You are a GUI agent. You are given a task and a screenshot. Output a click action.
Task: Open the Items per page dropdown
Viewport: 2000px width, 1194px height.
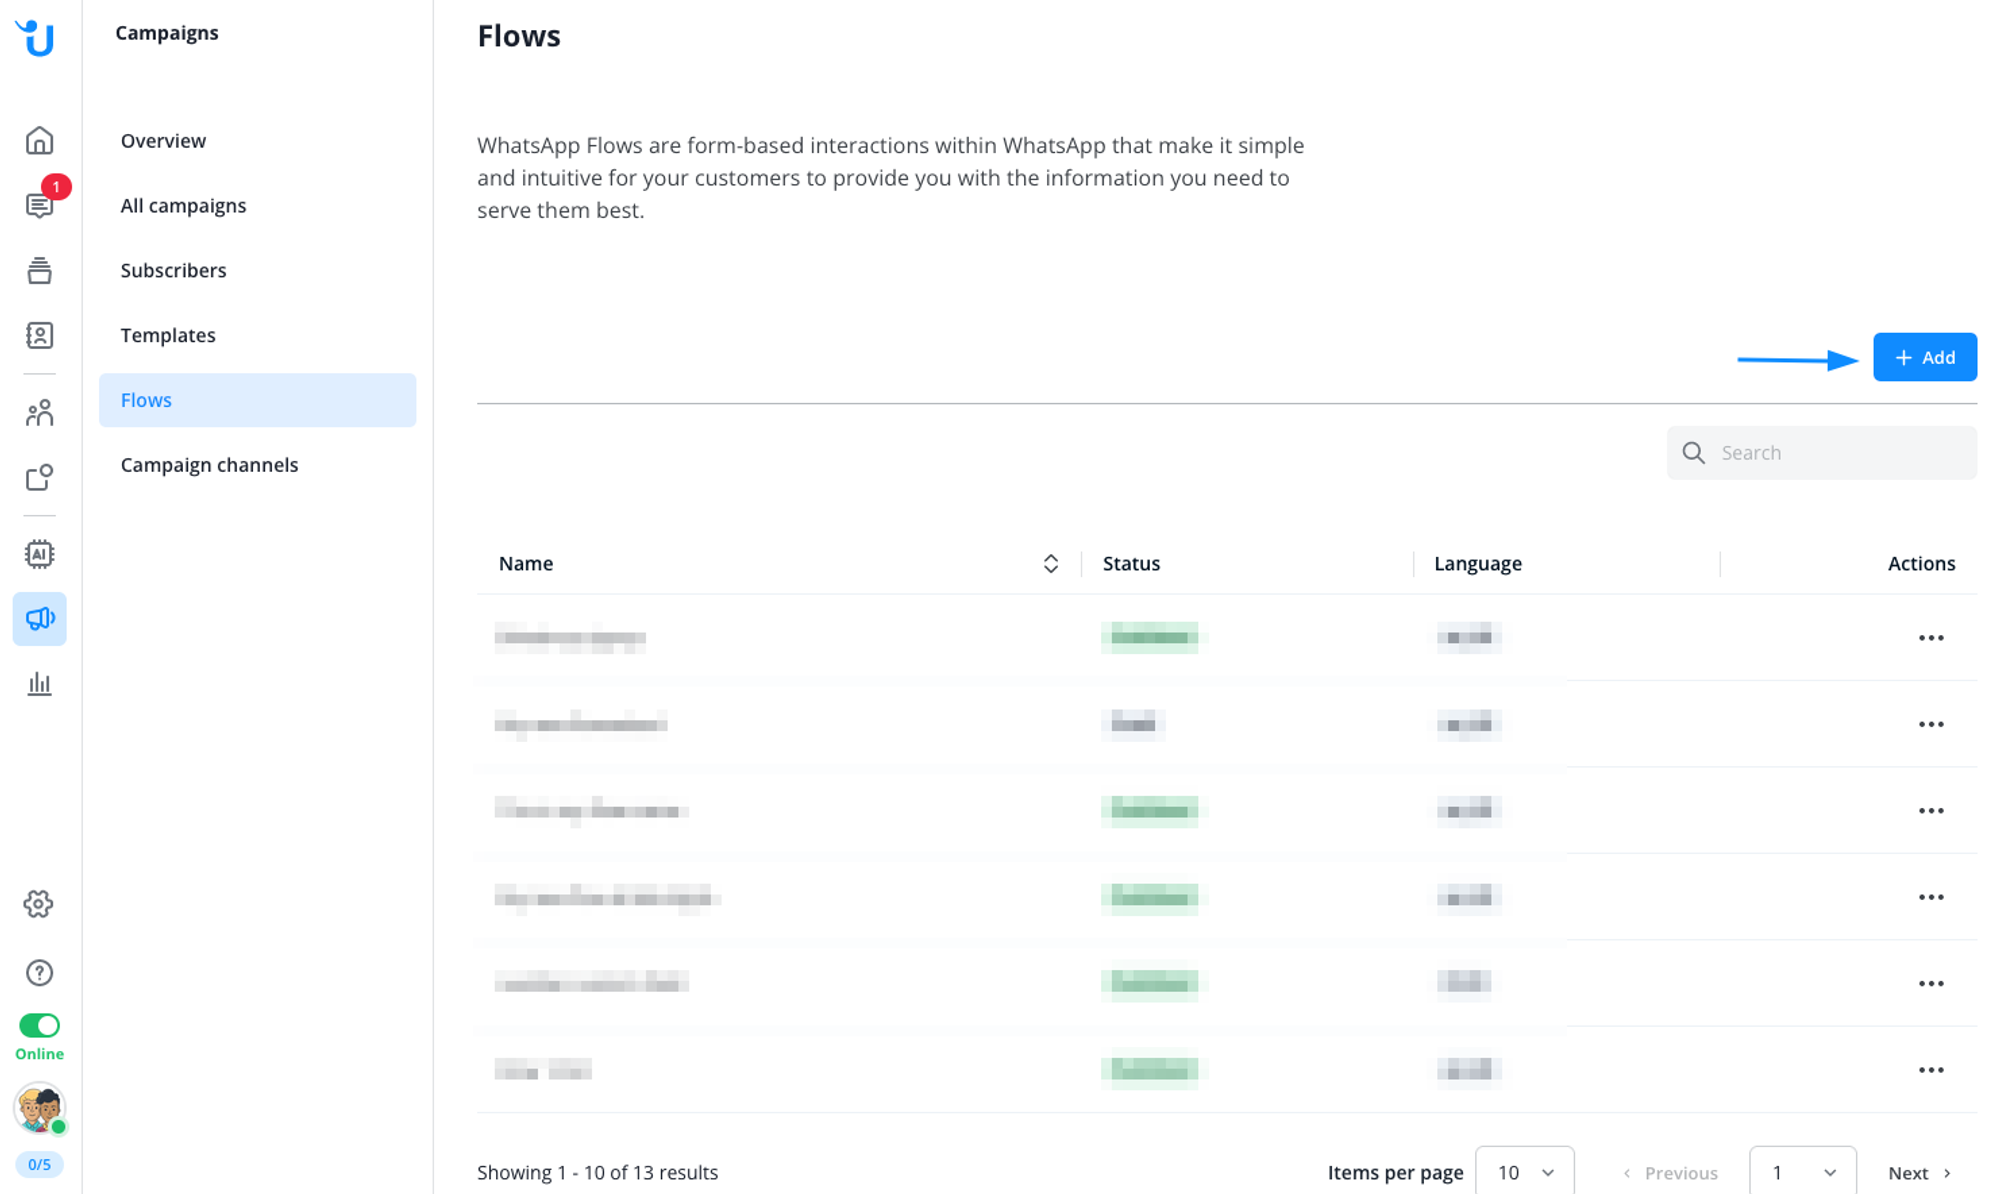(x=1524, y=1172)
